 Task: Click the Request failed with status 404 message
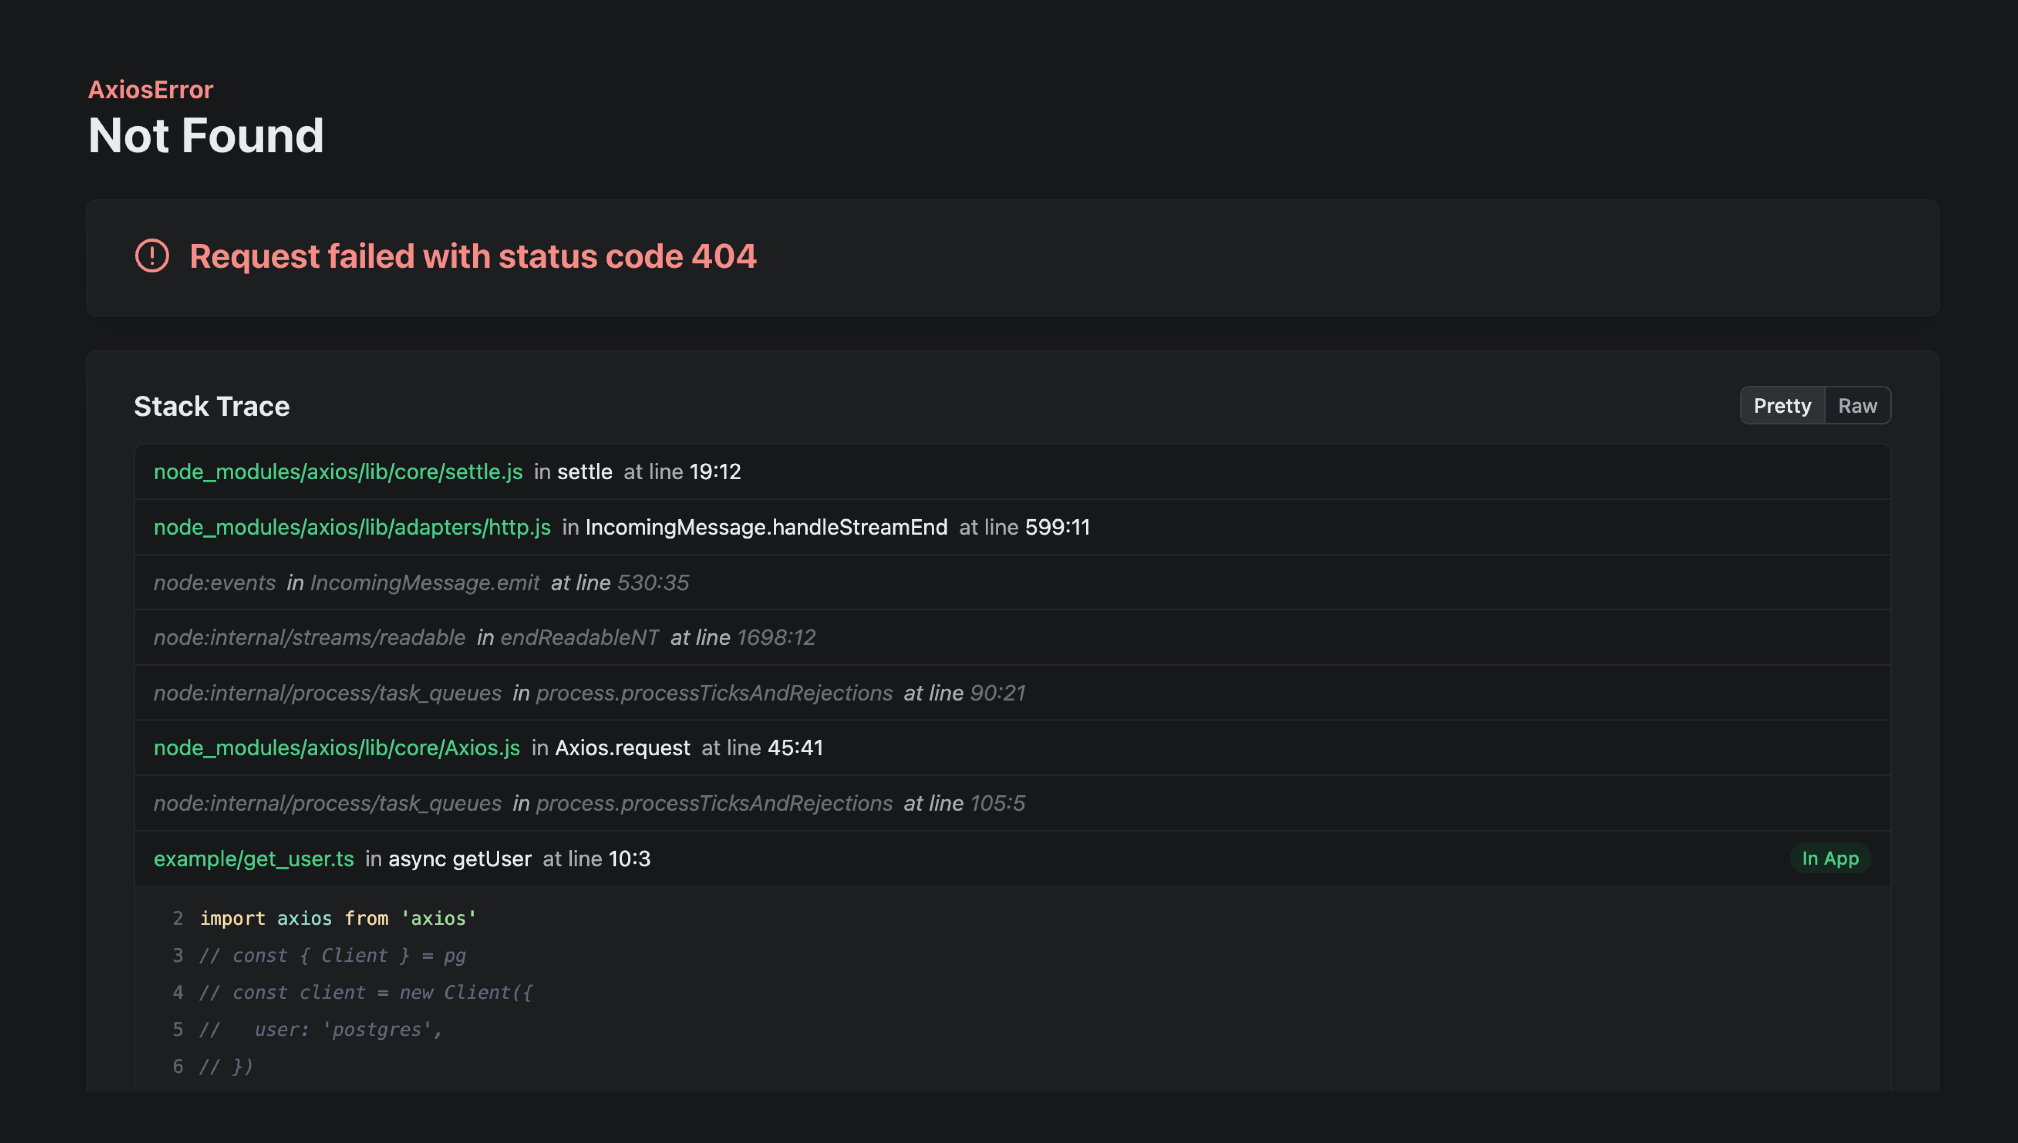point(473,256)
